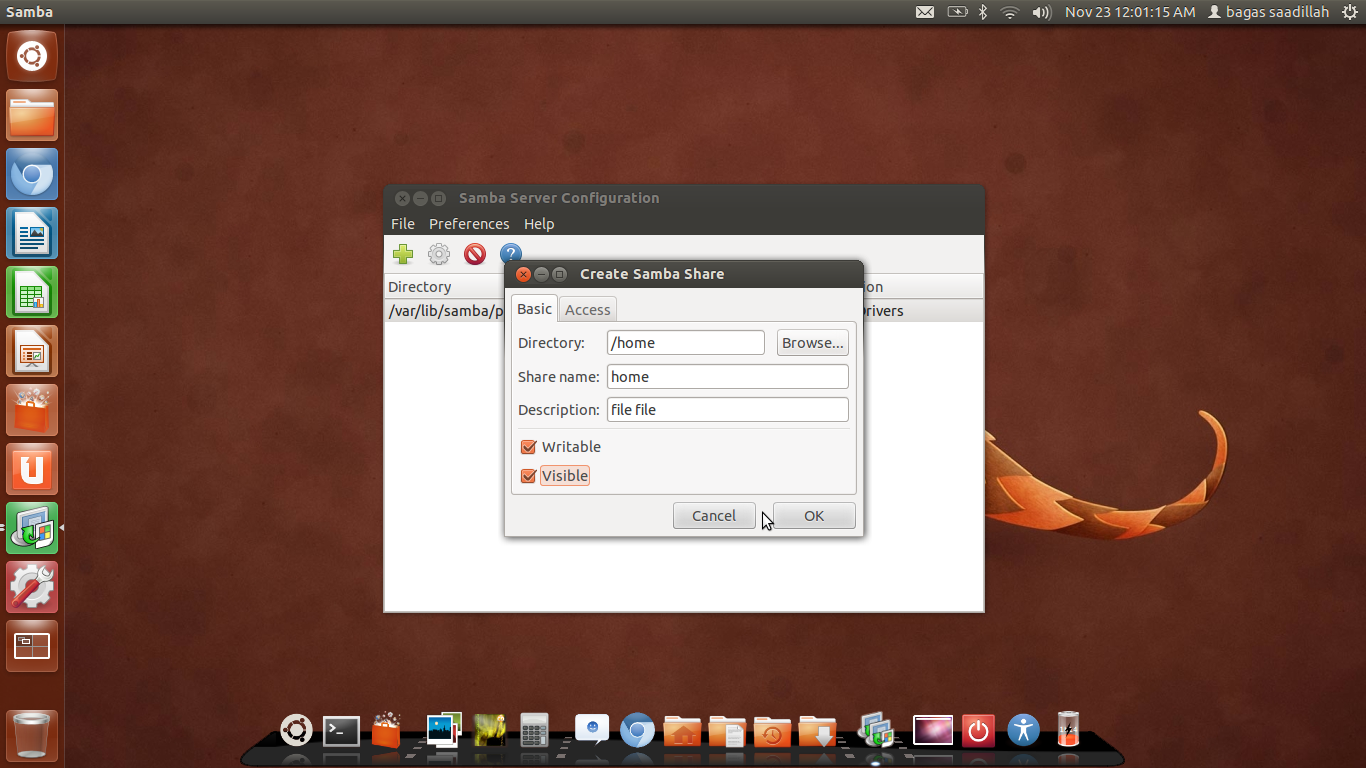Open the chat messenger dock icon
Image resolution: width=1366 pixels, height=768 pixels.
tap(592, 729)
